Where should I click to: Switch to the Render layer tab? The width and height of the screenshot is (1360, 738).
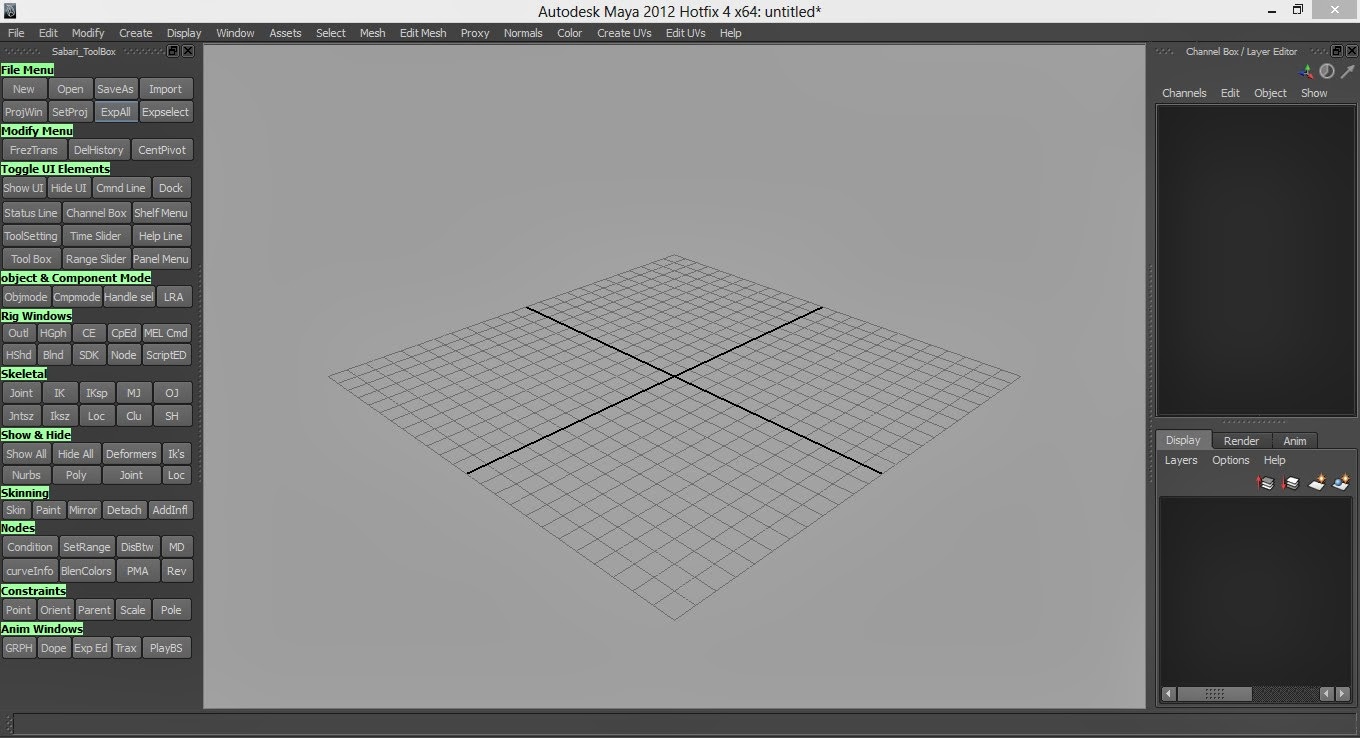pos(1242,441)
